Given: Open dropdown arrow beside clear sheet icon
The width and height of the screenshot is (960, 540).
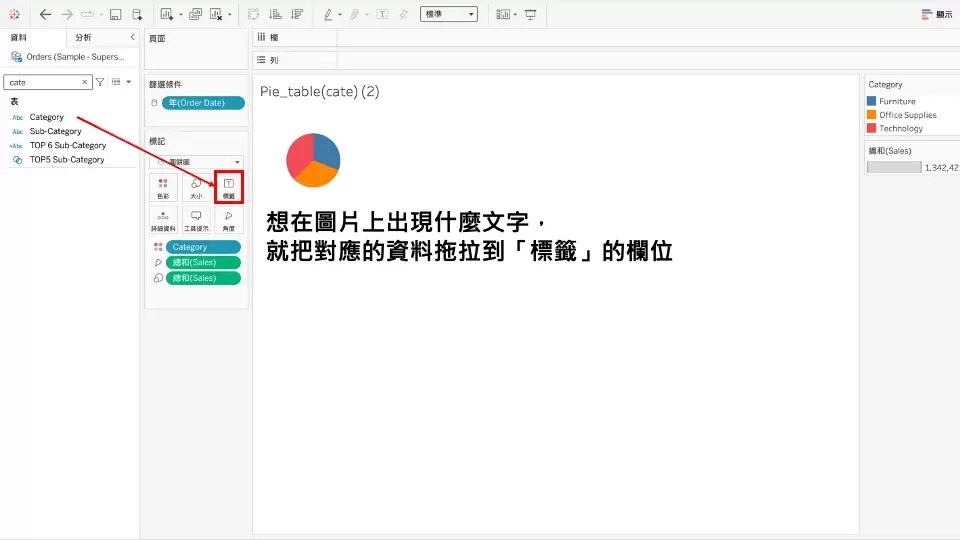Looking at the screenshot, I should click(x=230, y=15).
